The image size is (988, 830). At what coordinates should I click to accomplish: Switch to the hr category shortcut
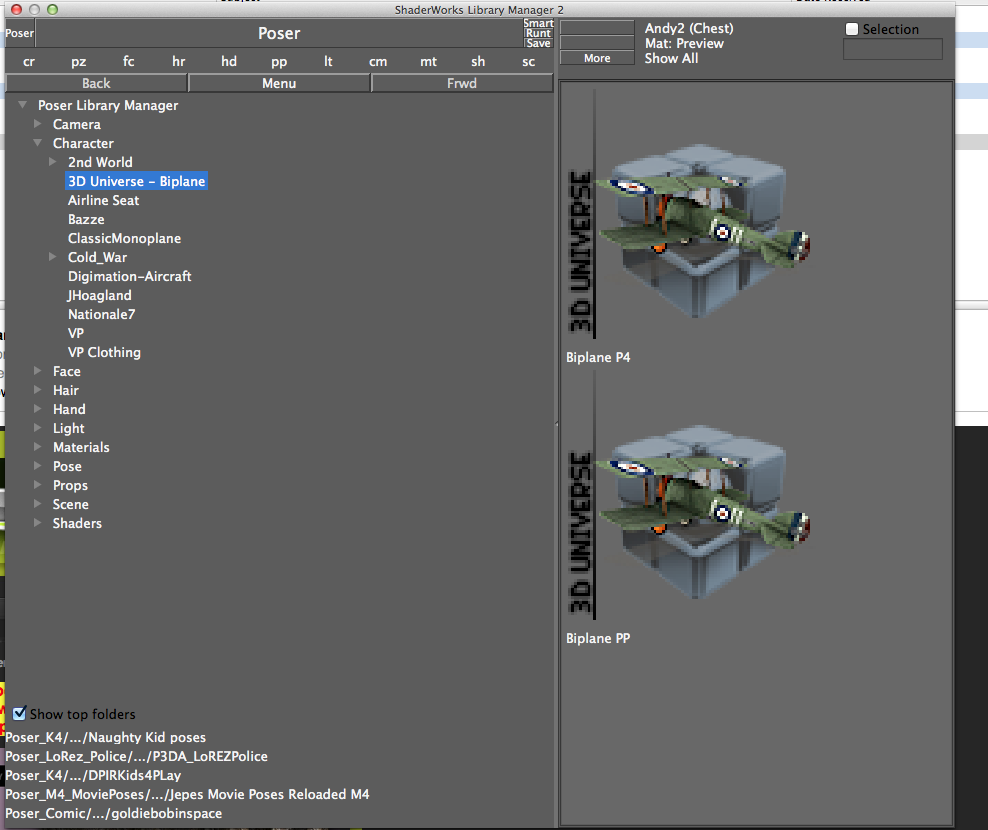coord(179,62)
